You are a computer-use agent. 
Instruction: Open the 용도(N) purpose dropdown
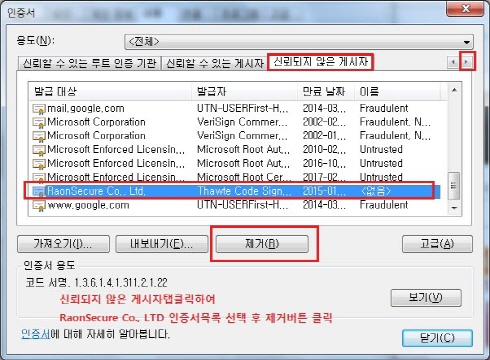coord(299,42)
